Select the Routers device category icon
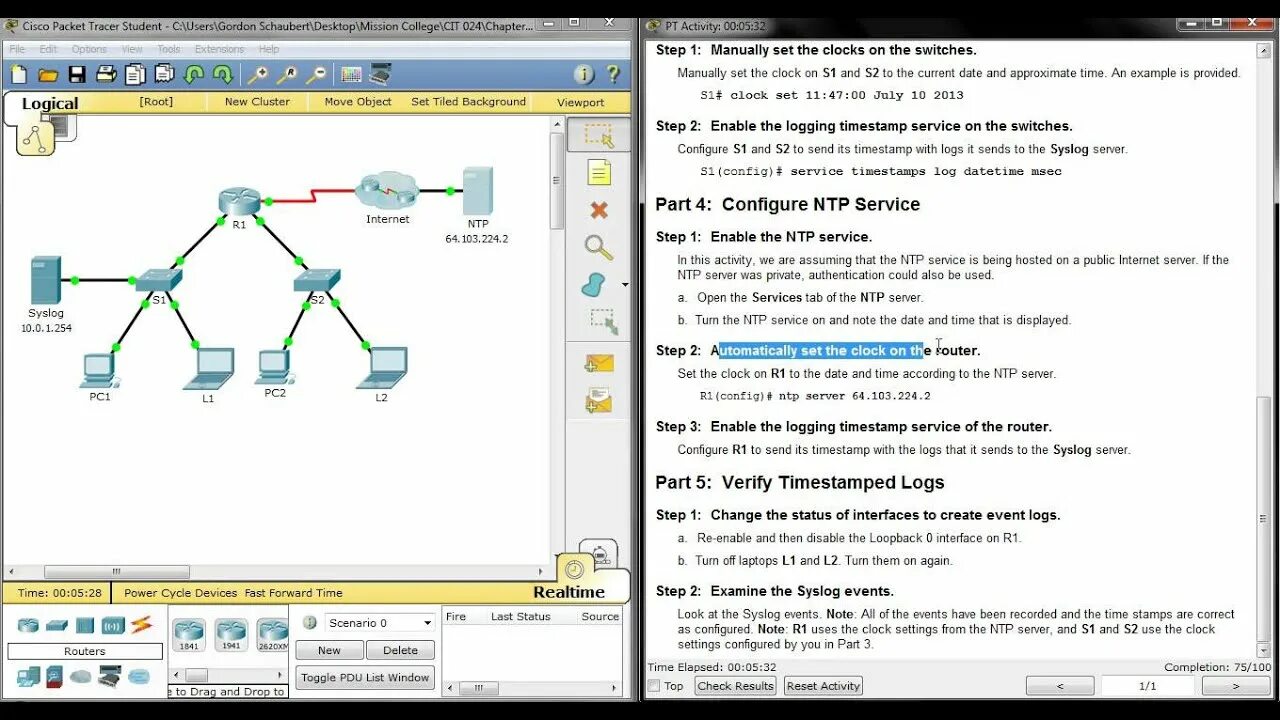Viewport: 1280px width, 720px height. pos(28,625)
